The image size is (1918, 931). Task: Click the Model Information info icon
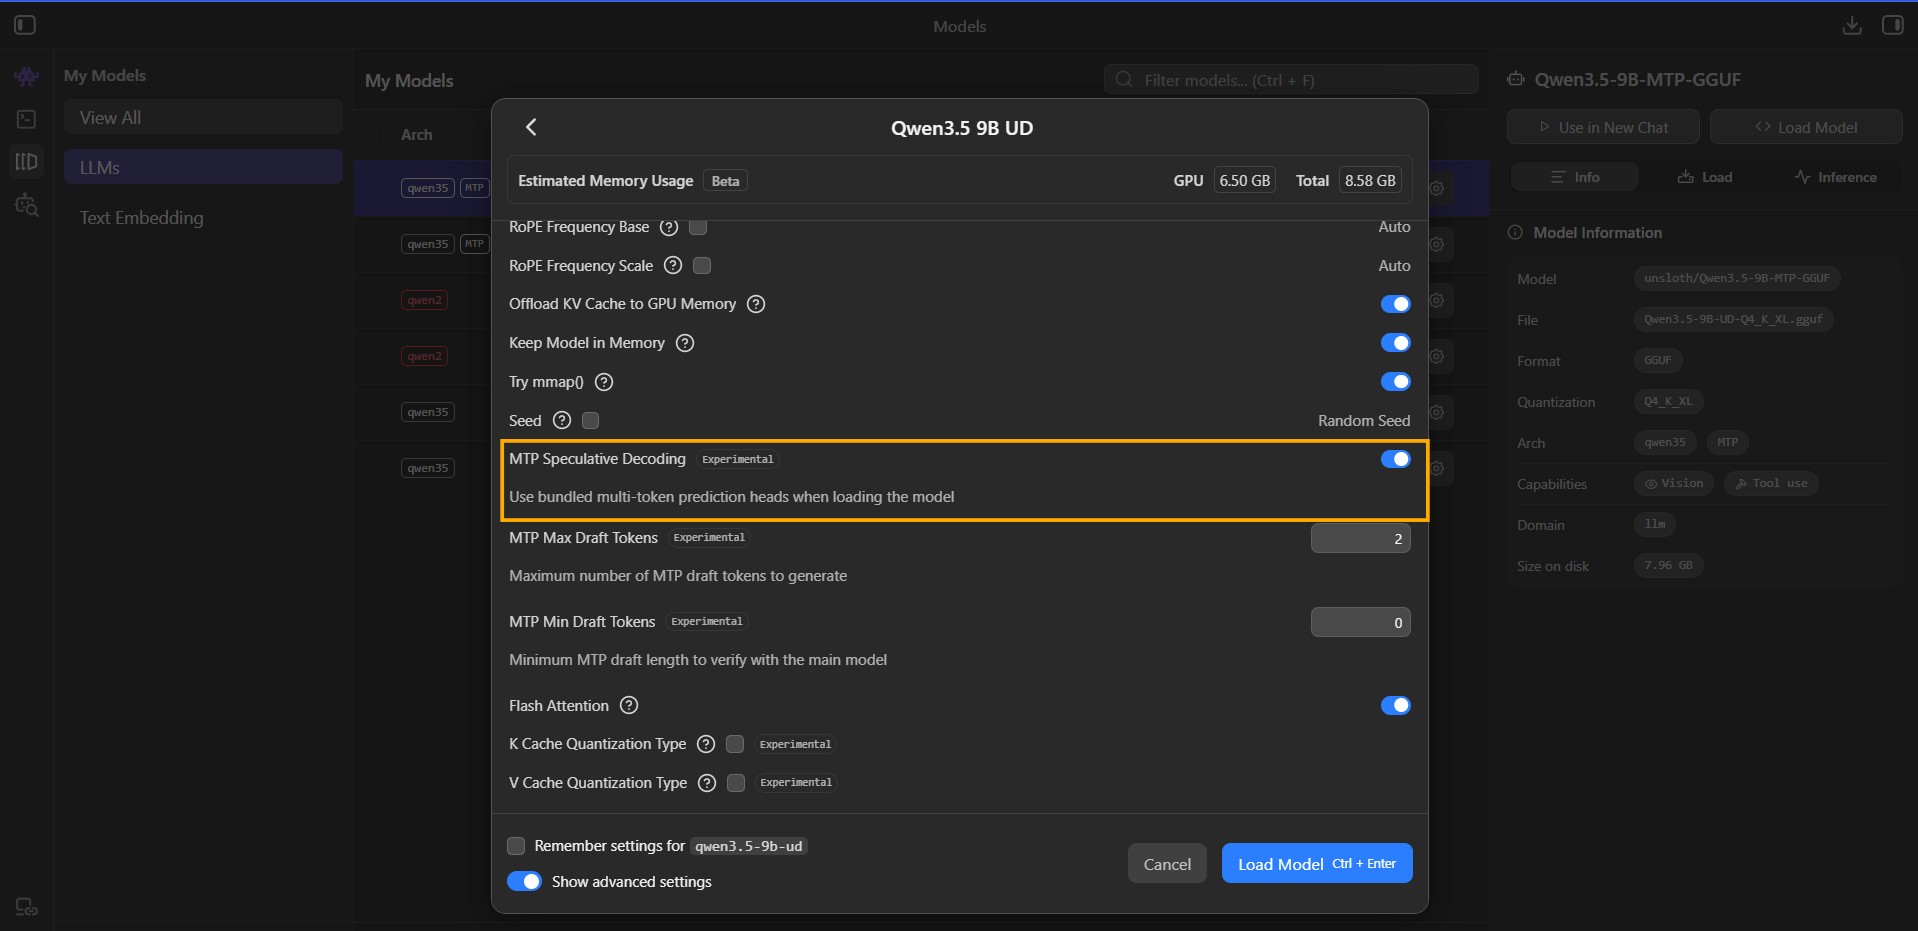click(1515, 232)
